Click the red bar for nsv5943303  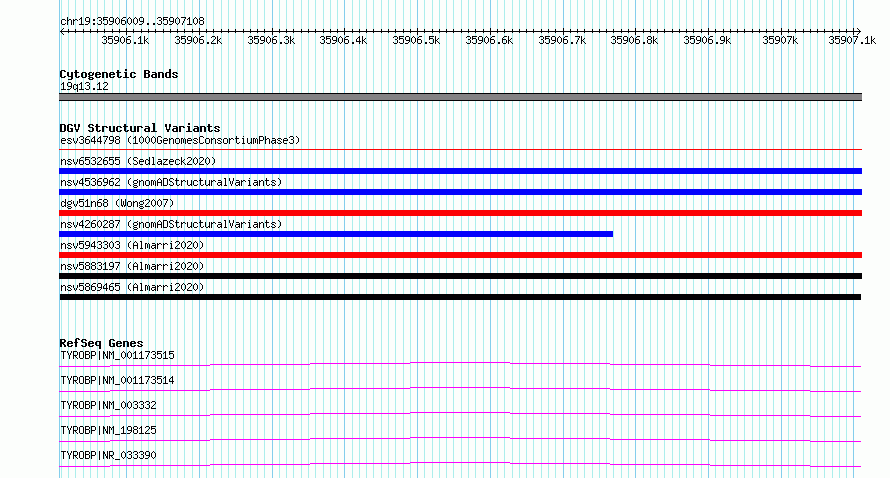460,255
